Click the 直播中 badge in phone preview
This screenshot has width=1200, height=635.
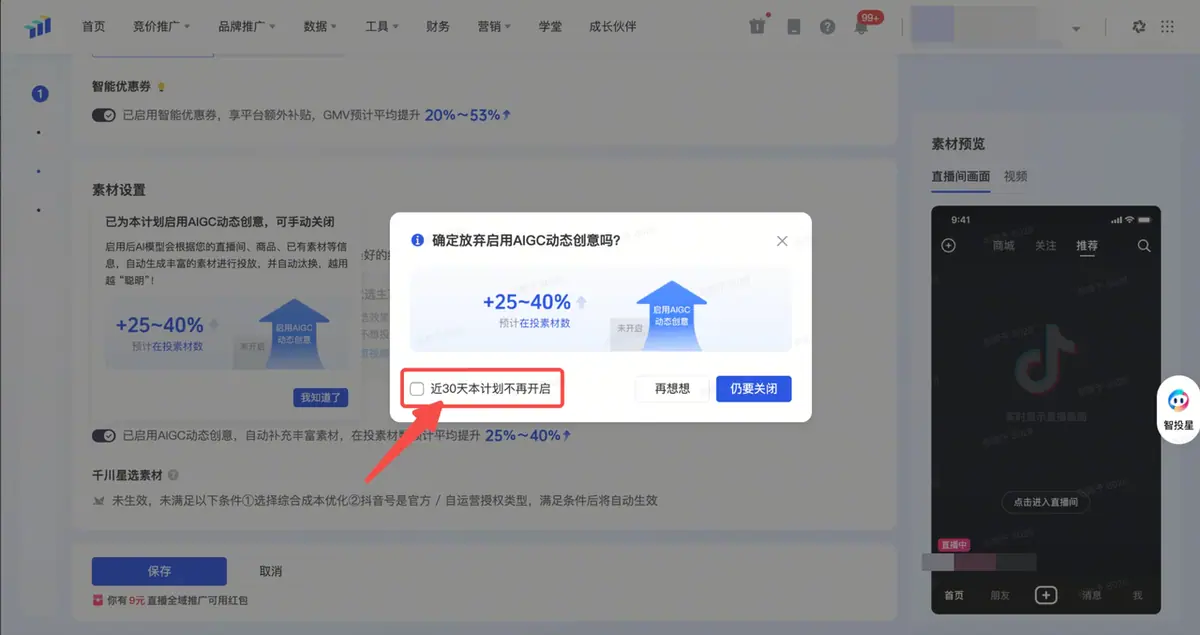[954, 545]
